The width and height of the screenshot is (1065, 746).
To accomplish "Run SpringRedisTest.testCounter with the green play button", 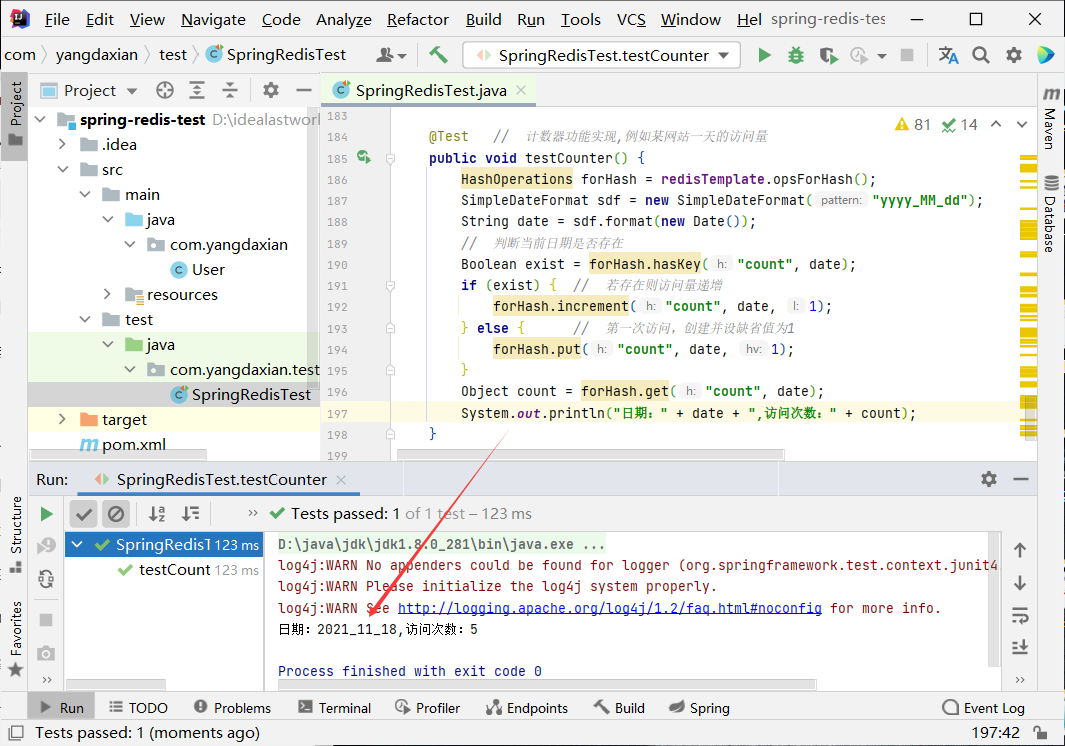I will click(764, 55).
